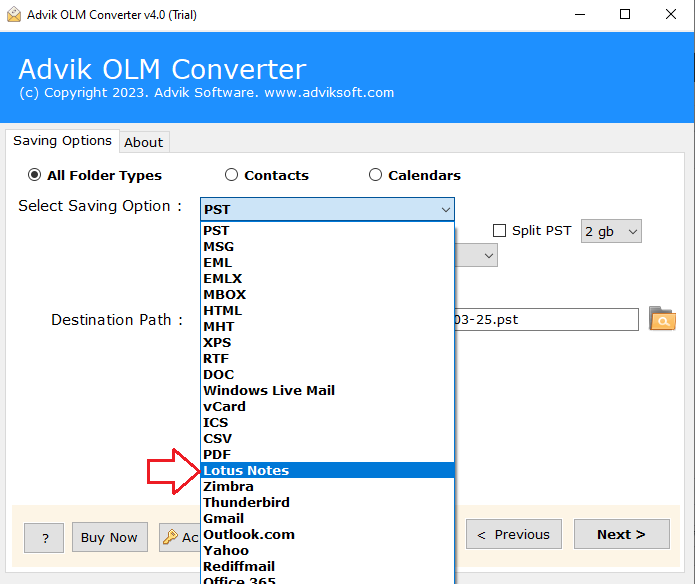Choose HTML from the saving options list

[327, 310]
